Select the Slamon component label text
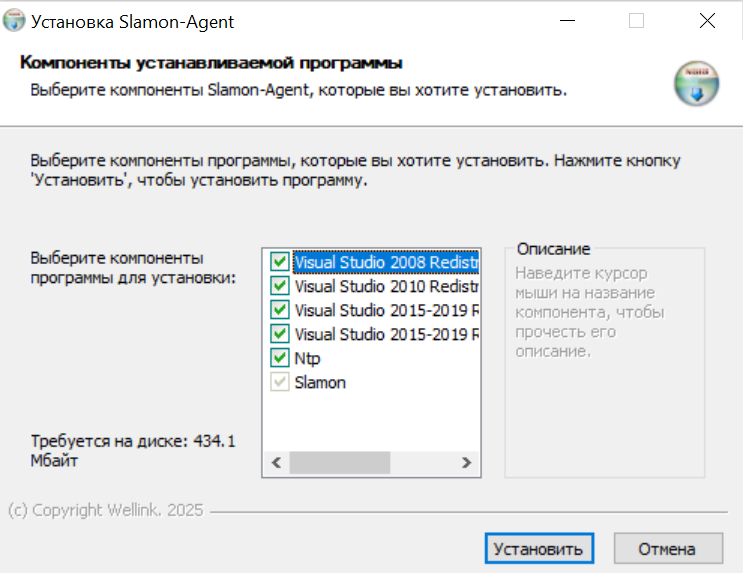This screenshot has width=743, height=573. pyautogui.click(x=320, y=382)
